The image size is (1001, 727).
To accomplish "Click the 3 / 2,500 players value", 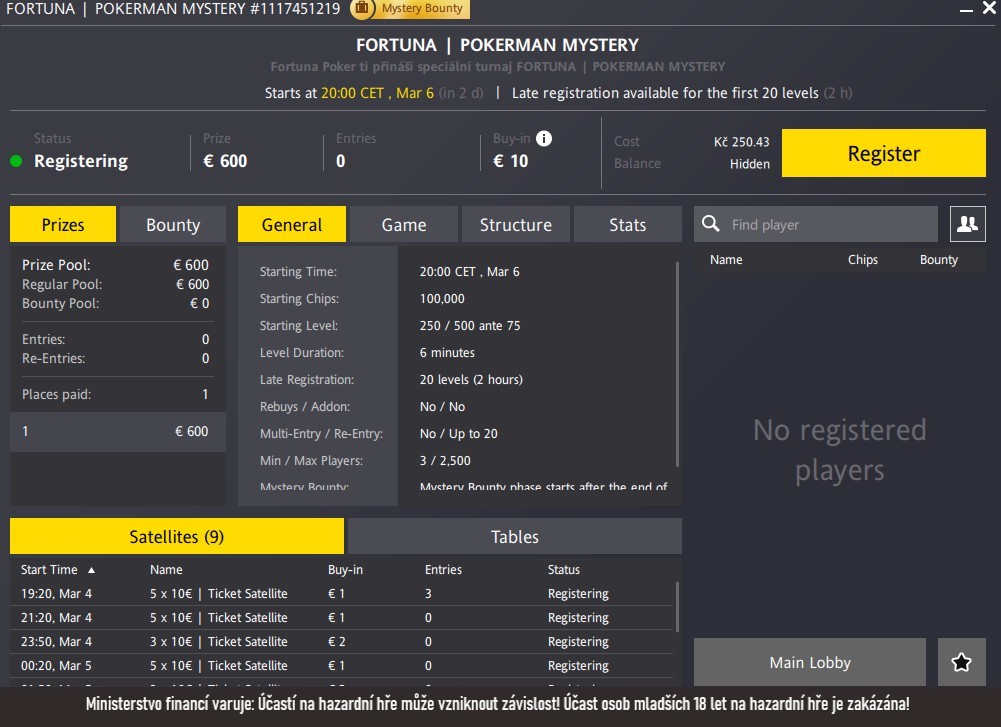I will [x=445, y=460].
